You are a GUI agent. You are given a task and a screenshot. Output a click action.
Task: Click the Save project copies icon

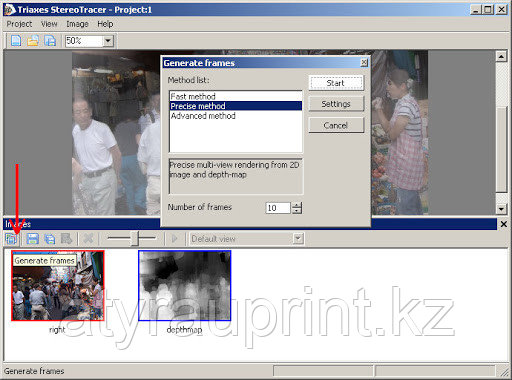click(50, 41)
